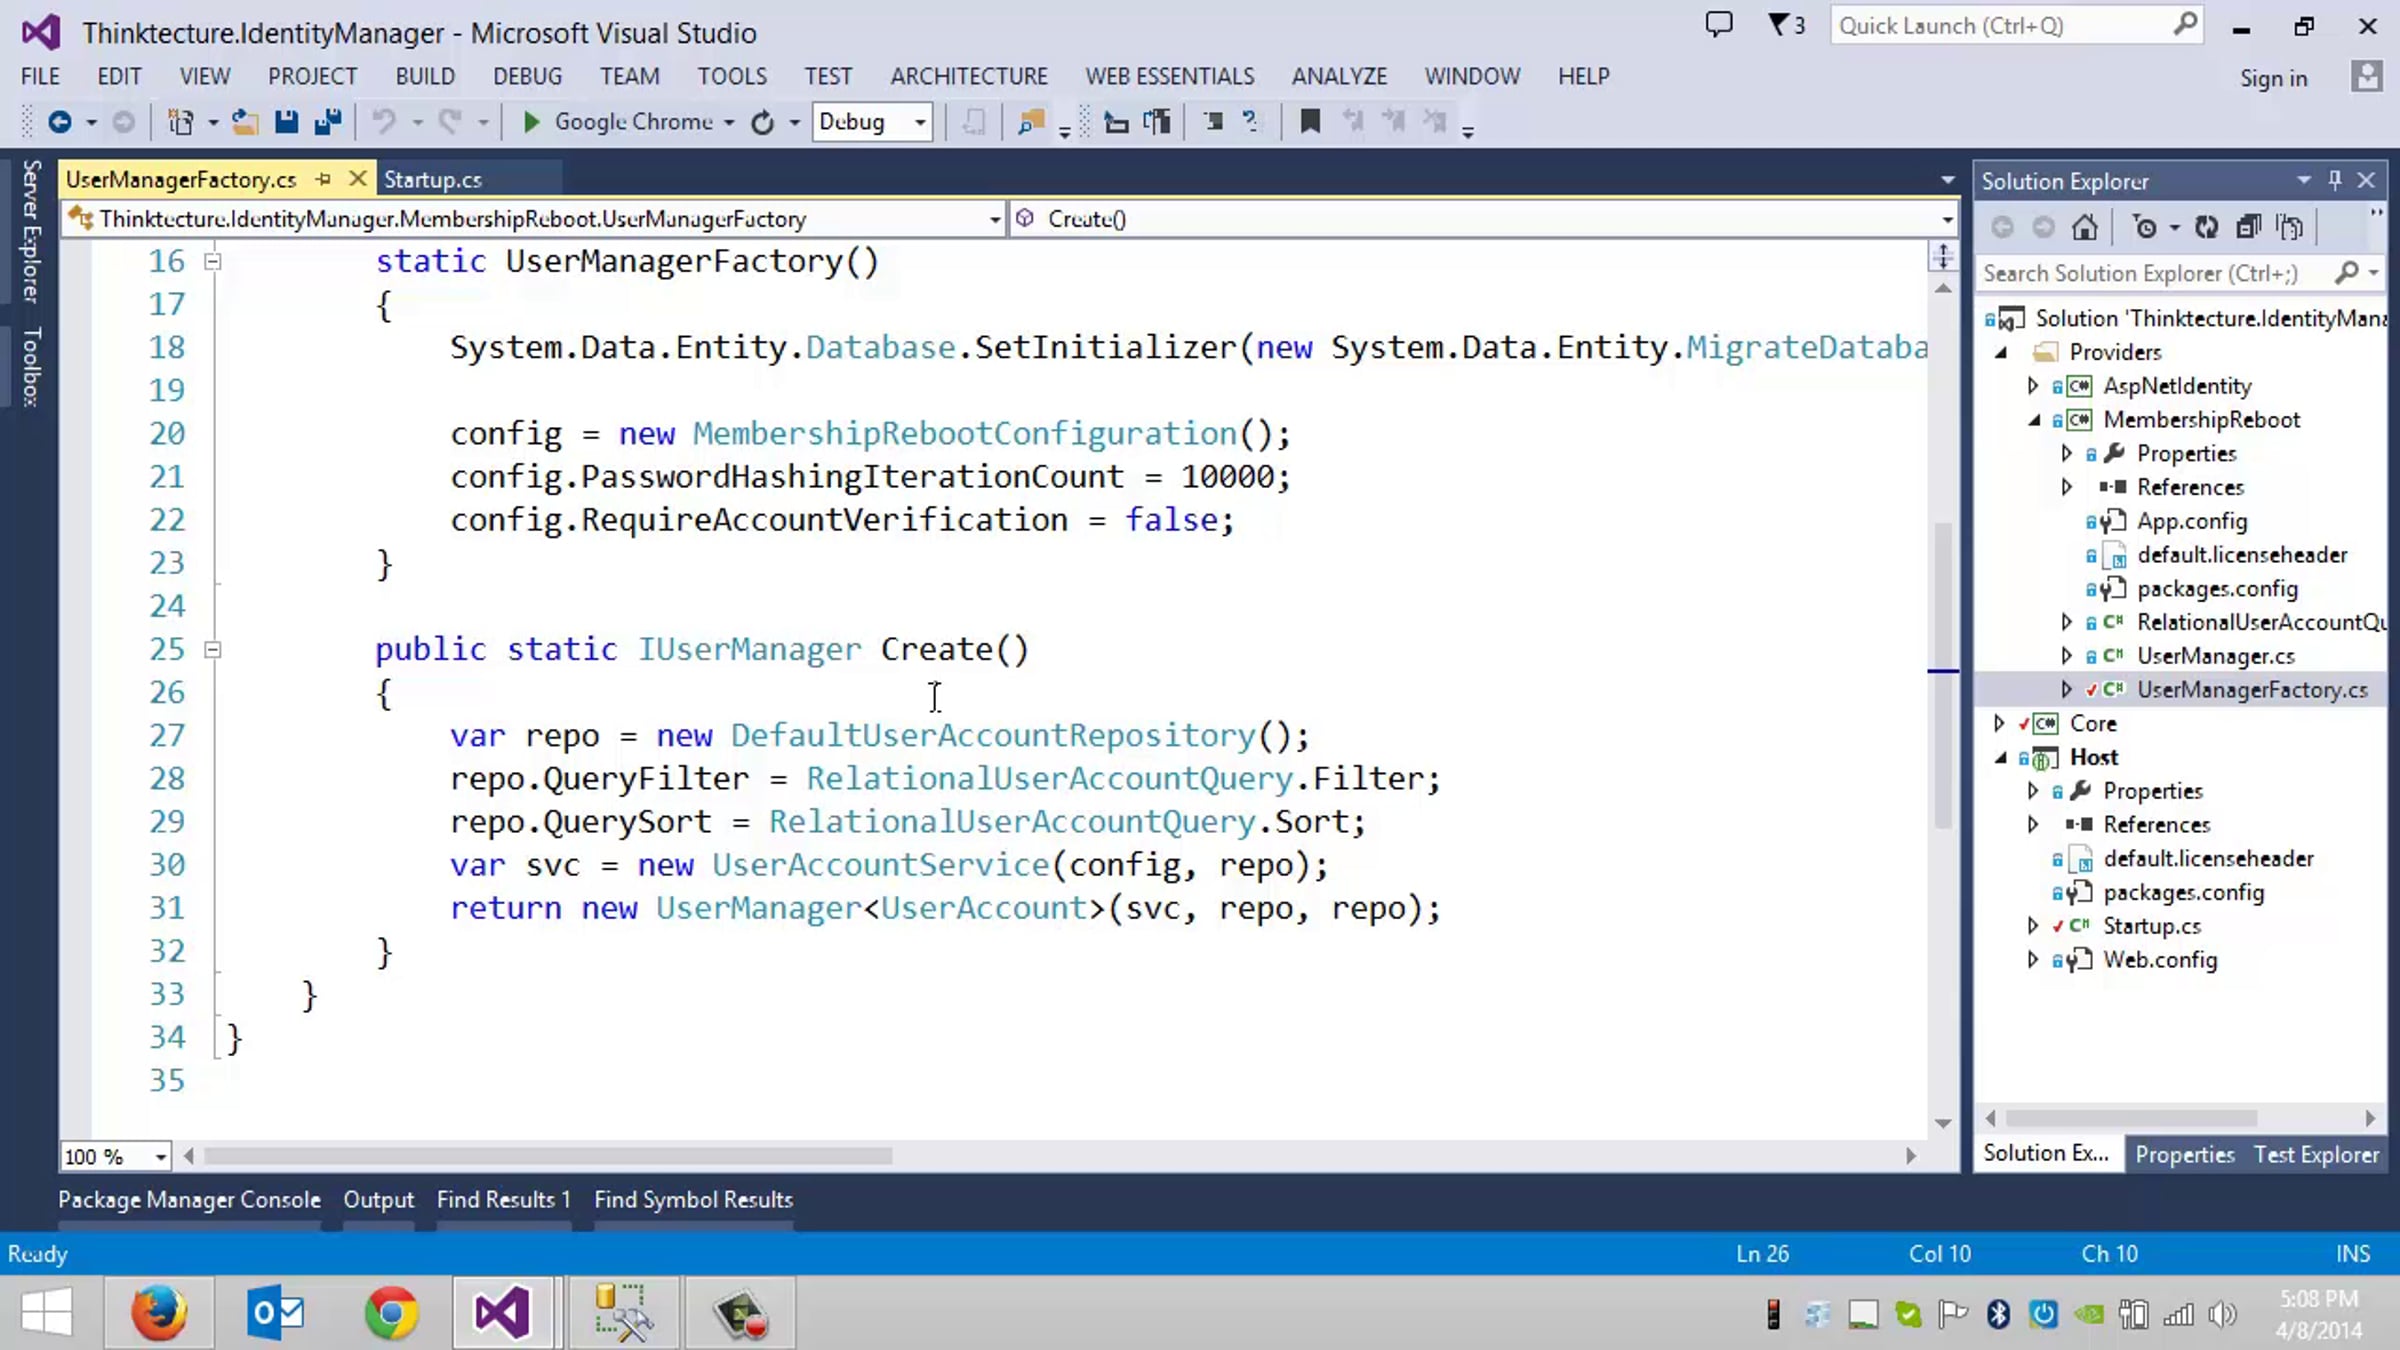Click the editor vertical scrollbar thumb
This screenshot has height=1350, width=2400.
point(1942,675)
